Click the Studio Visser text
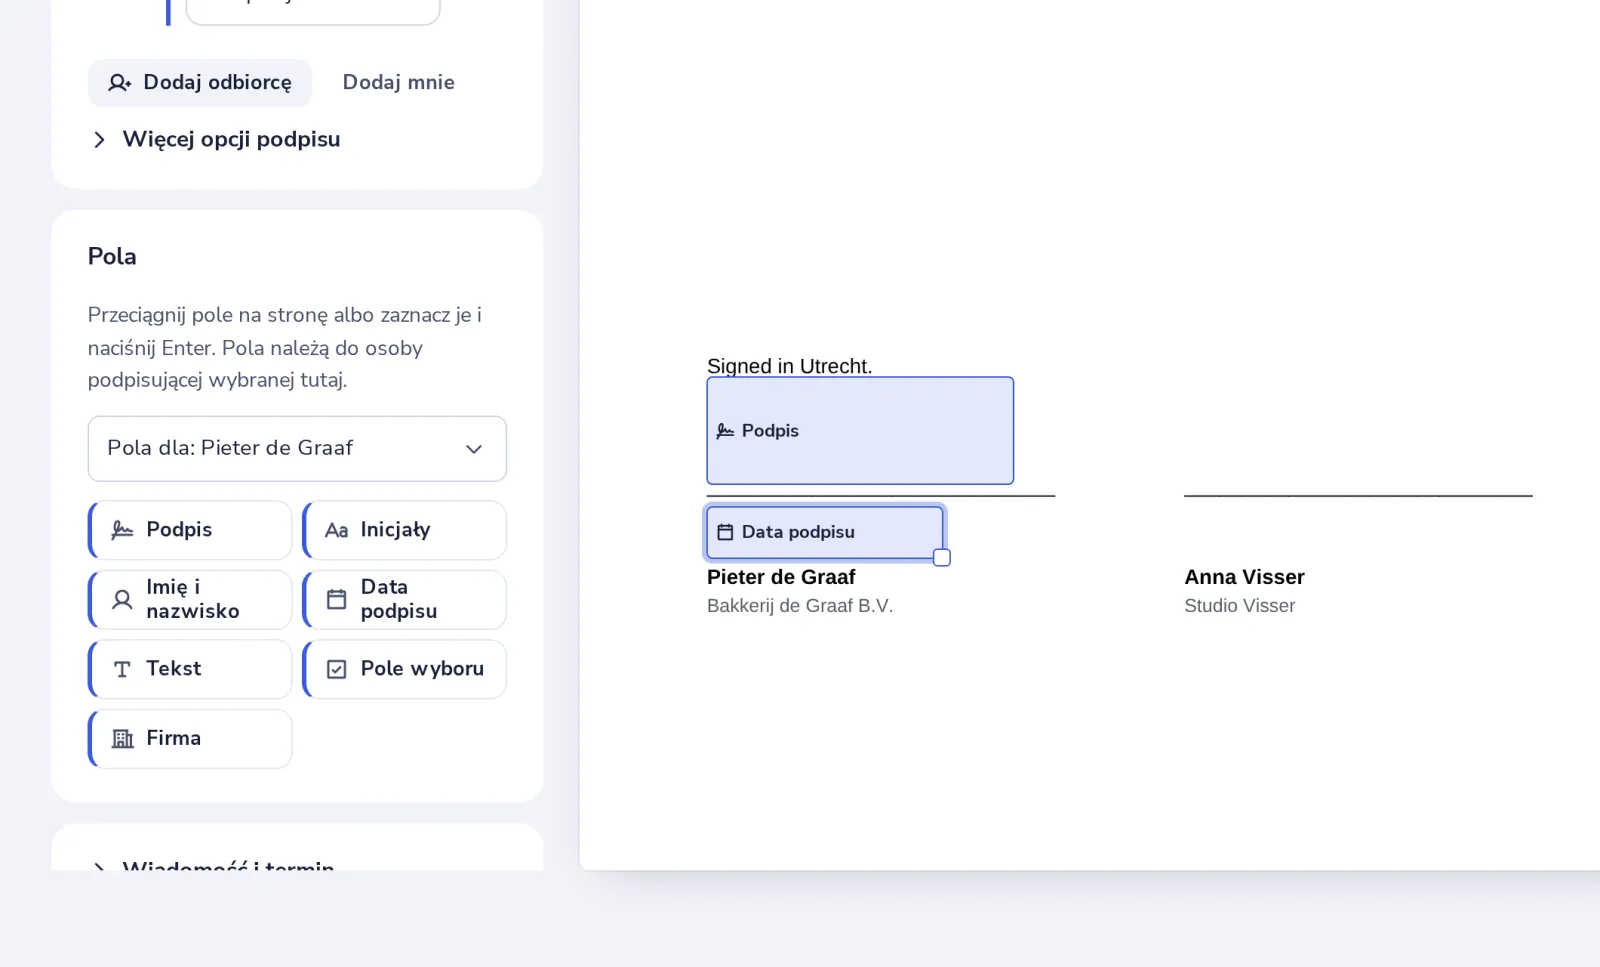 pos(1239,606)
